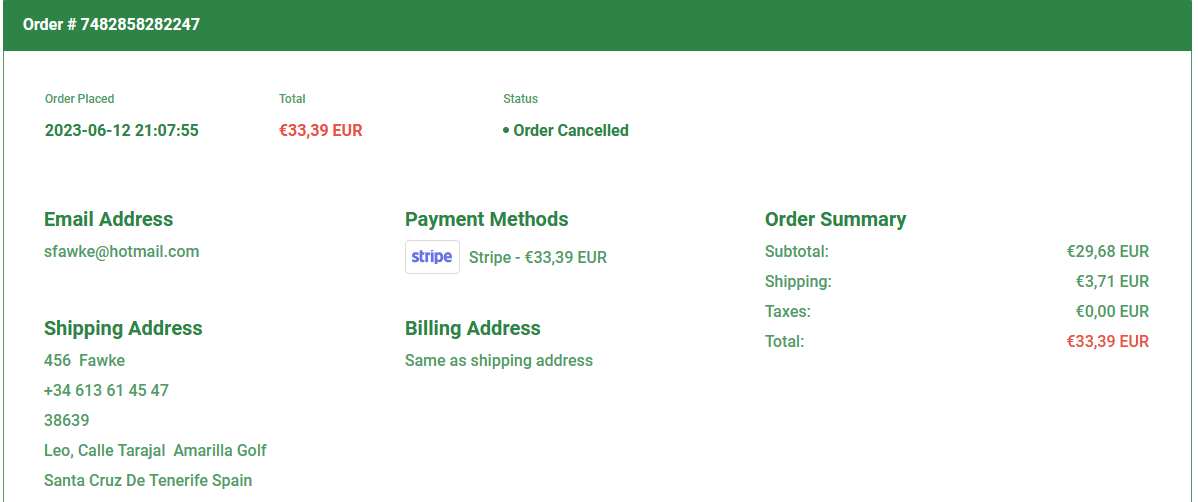Viewport: 1198px width, 502px height.
Task: Click the red Order Summary total amount
Action: tap(1107, 341)
